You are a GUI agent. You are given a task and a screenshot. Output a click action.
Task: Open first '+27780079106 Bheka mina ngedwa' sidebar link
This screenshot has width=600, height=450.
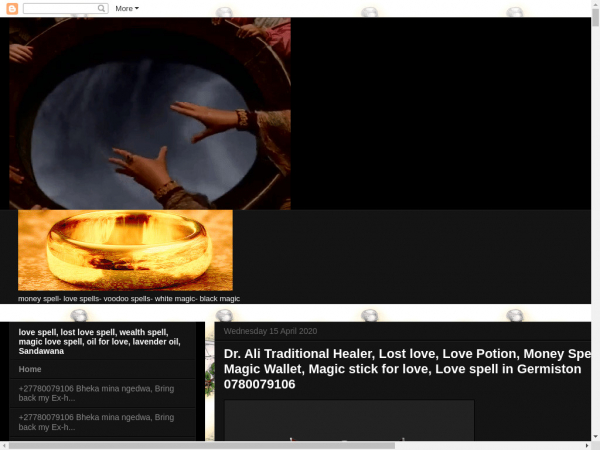click(96, 393)
